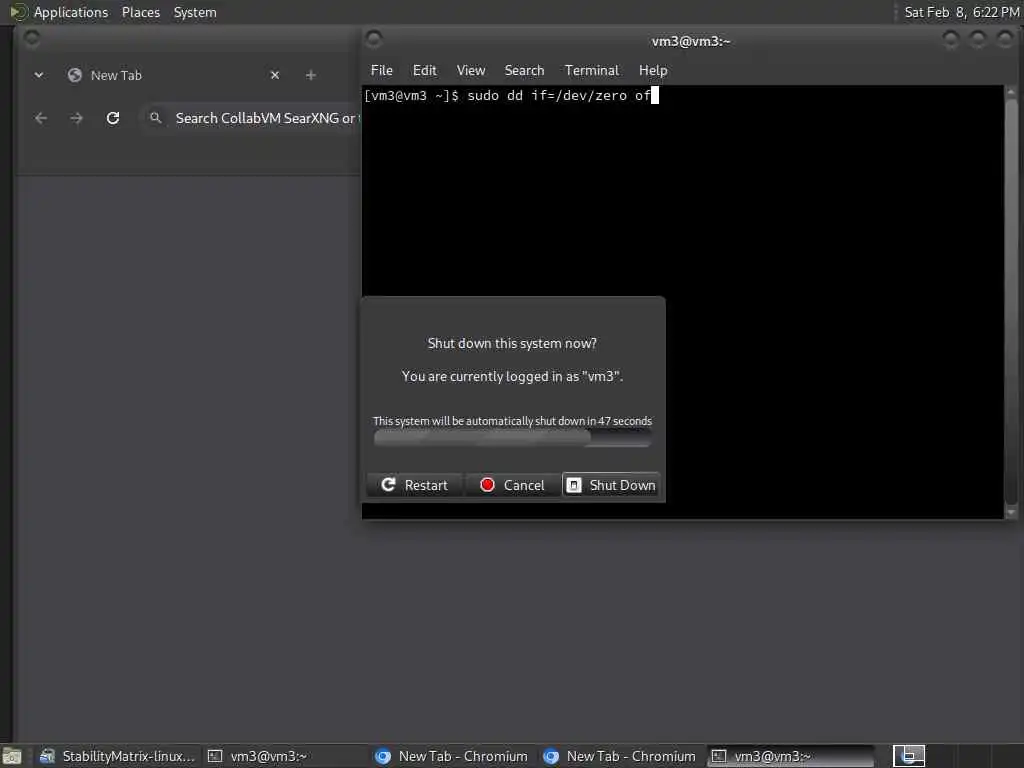
Task: Click the search magnifier icon in address bar
Action: coord(155,118)
